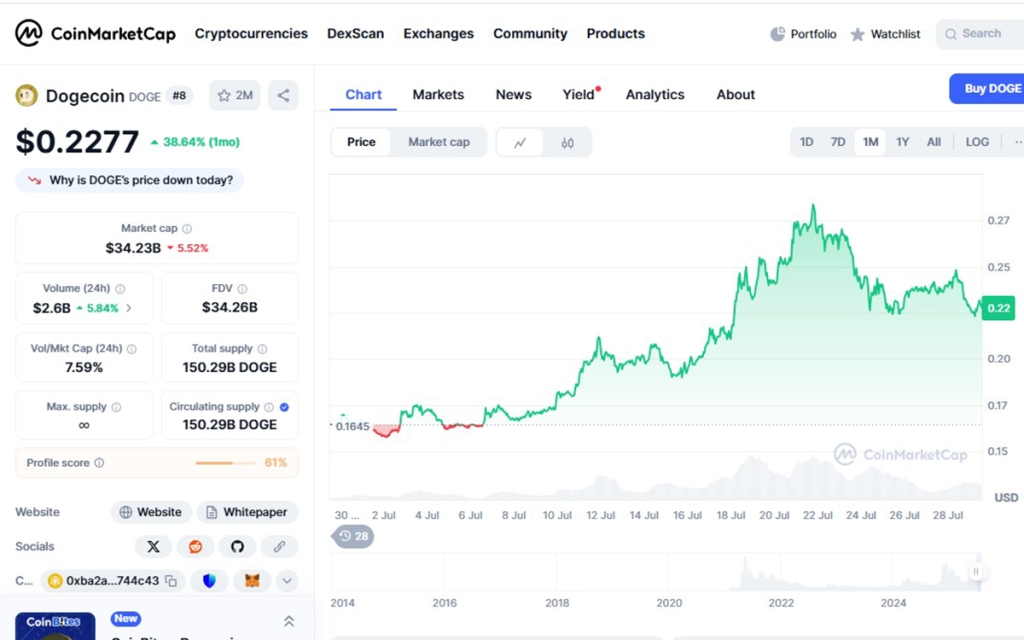
Task: Toggle LOG scale on chart
Action: (977, 142)
